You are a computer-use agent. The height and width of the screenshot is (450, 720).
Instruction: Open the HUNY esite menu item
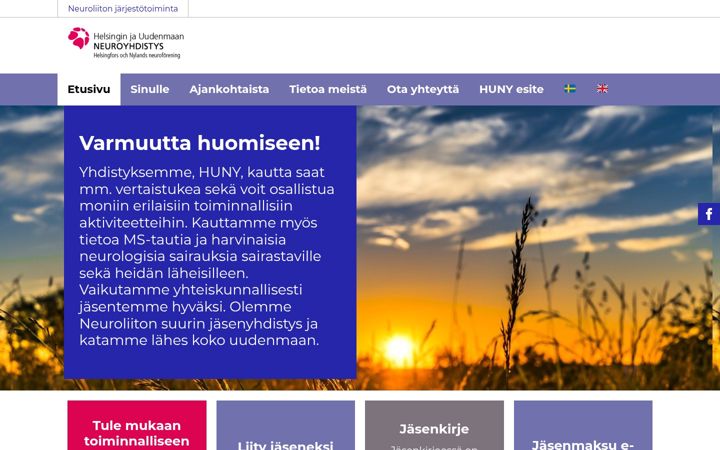[x=511, y=89]
